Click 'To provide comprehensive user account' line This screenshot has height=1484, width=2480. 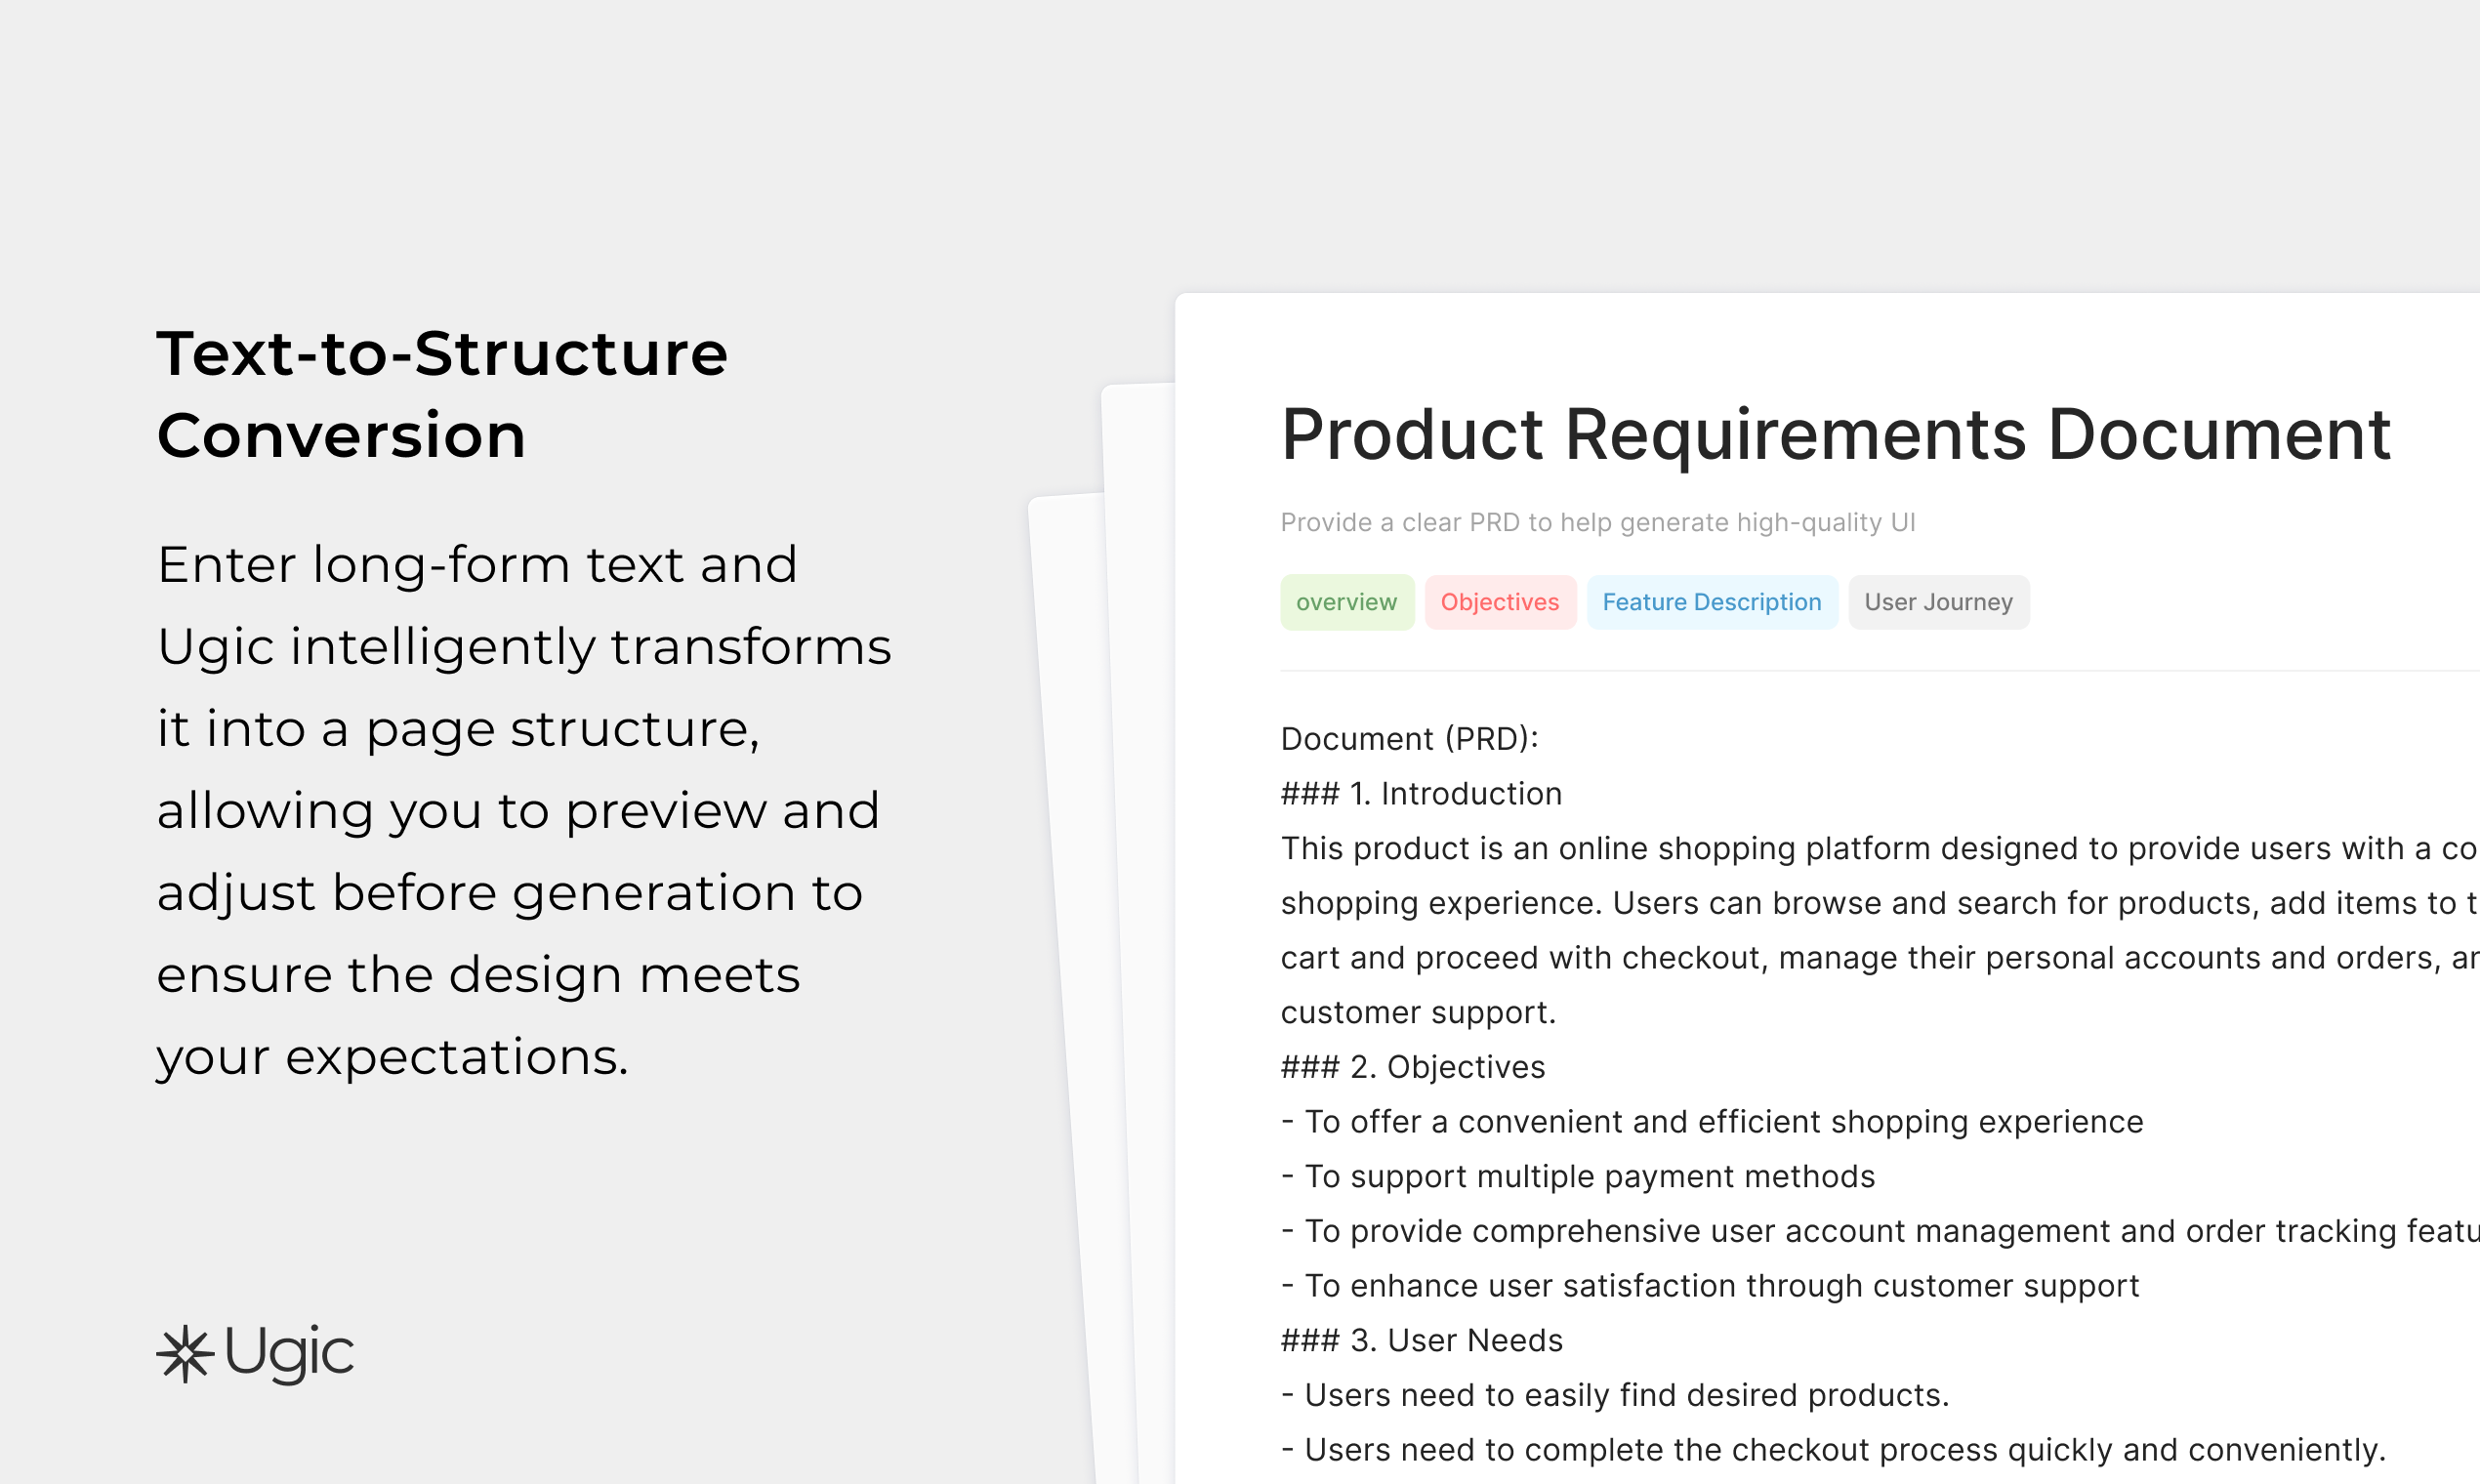1880,1231
